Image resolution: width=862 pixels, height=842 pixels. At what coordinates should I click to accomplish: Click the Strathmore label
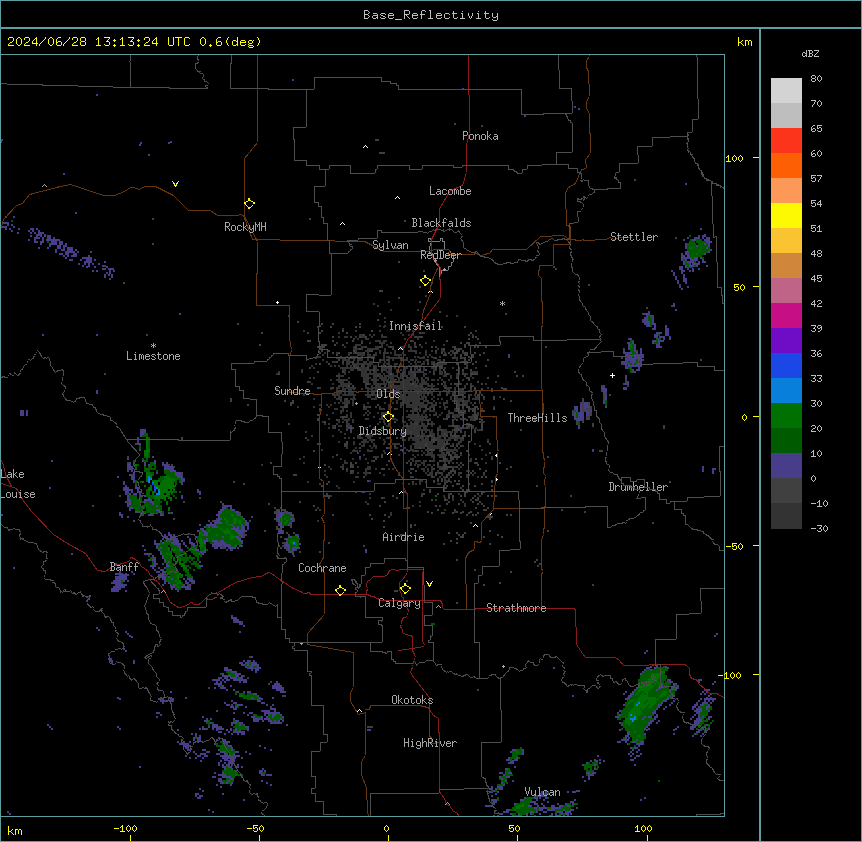pos(516,608)
